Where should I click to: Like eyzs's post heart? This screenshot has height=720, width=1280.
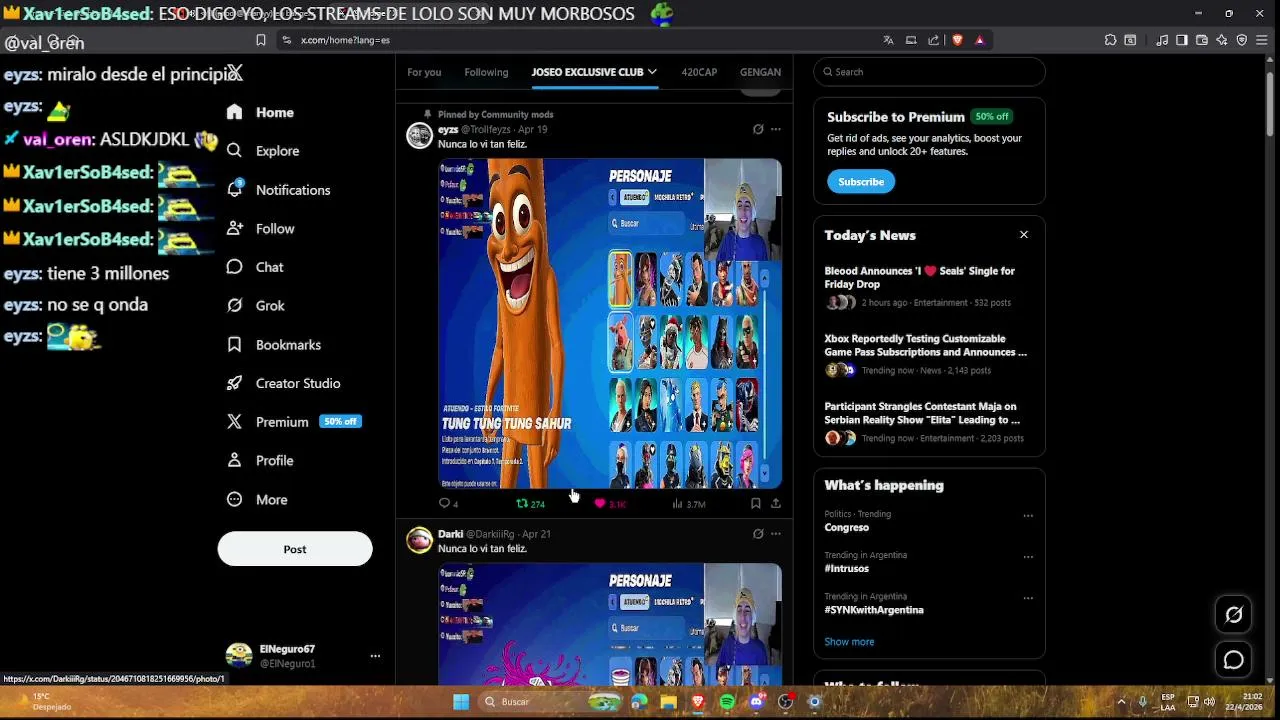tap(600, 504)
